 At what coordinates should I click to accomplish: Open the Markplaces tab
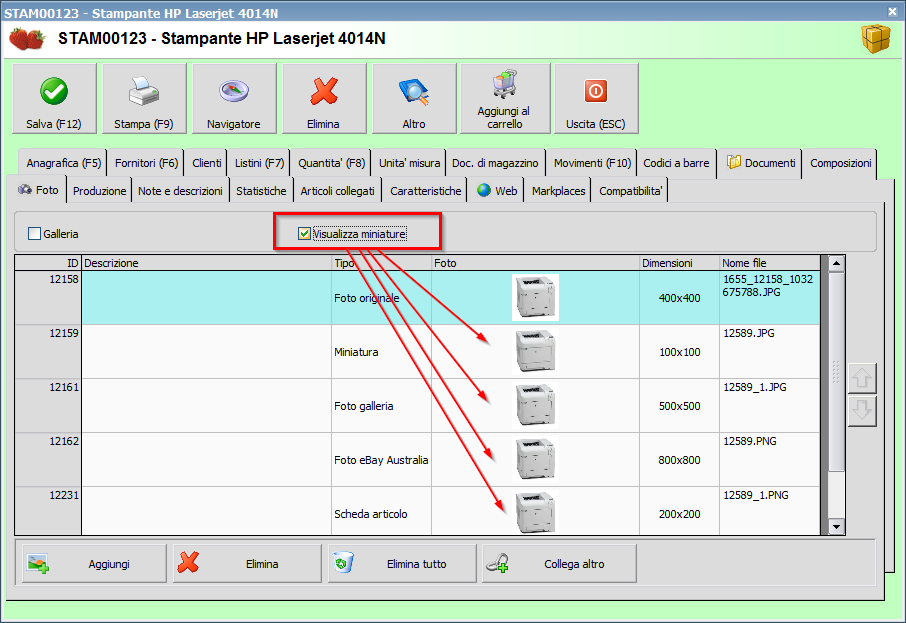point(559,191)
